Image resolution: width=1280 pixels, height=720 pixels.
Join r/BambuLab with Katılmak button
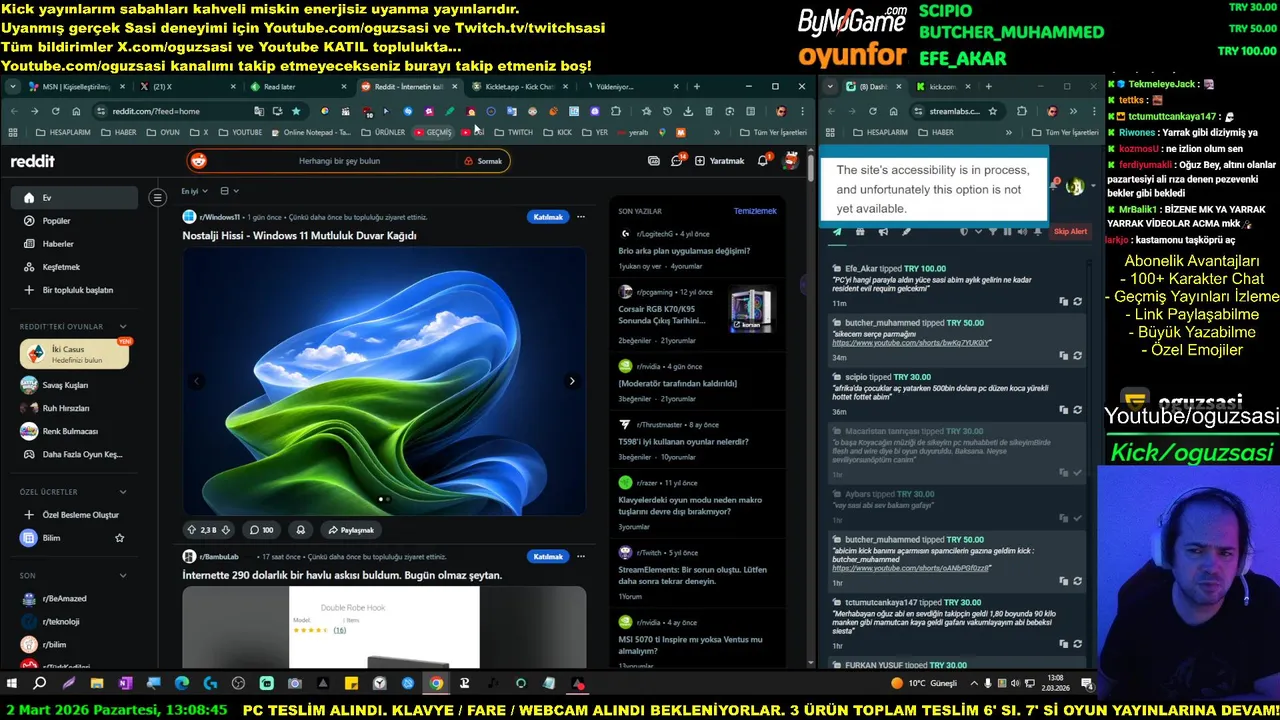pos(548,556)
